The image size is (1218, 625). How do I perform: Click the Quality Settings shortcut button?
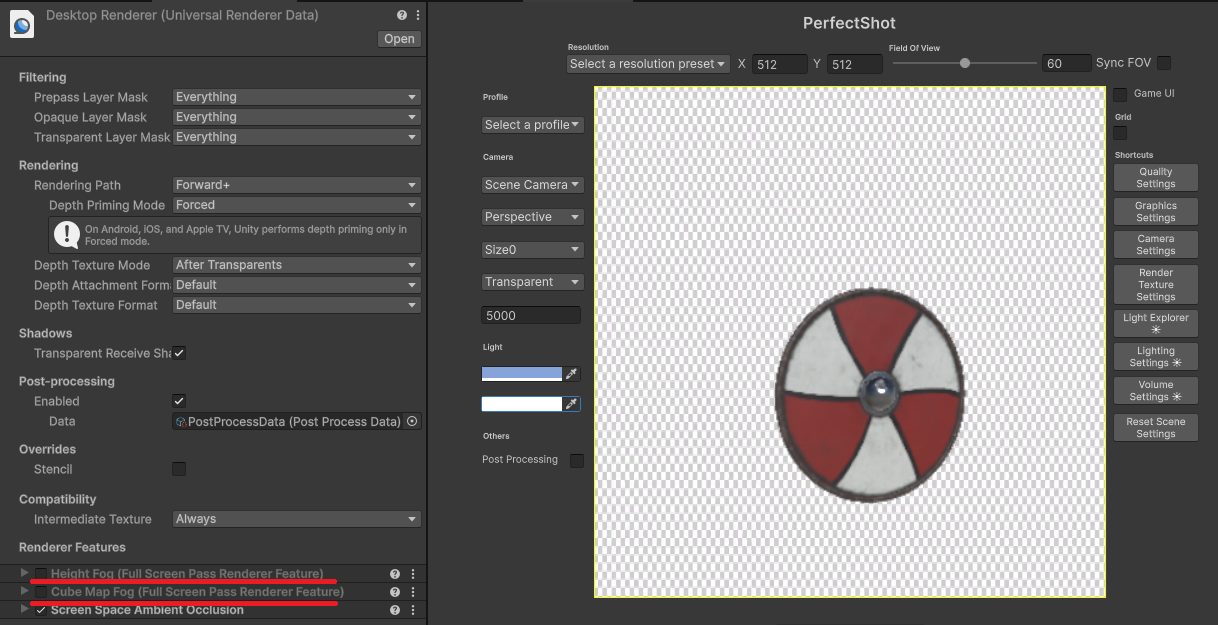[1155, 178]
